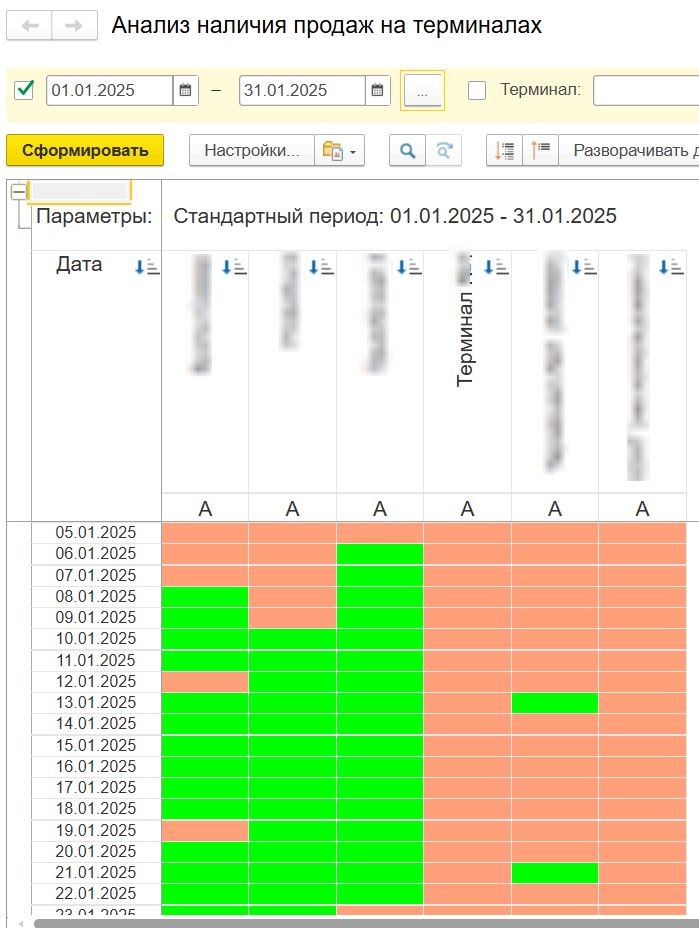The image size is (699, 928).
Task: Click the Сформировать button
Action: click(x=85, y=150)
